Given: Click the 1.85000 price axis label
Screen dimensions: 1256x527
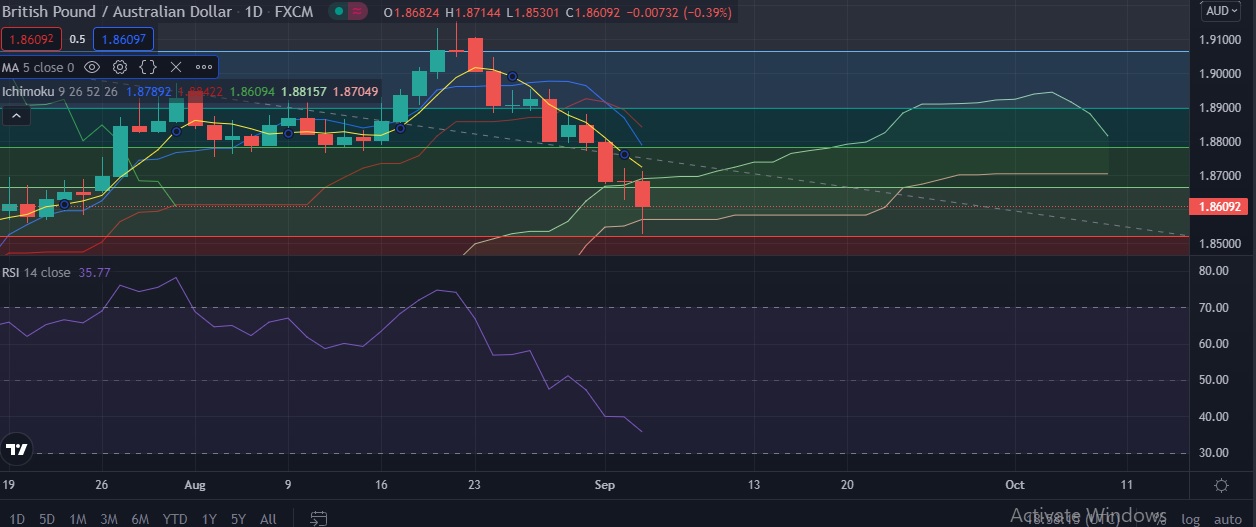Looking at the screenshot, I should pos(1220,244).
